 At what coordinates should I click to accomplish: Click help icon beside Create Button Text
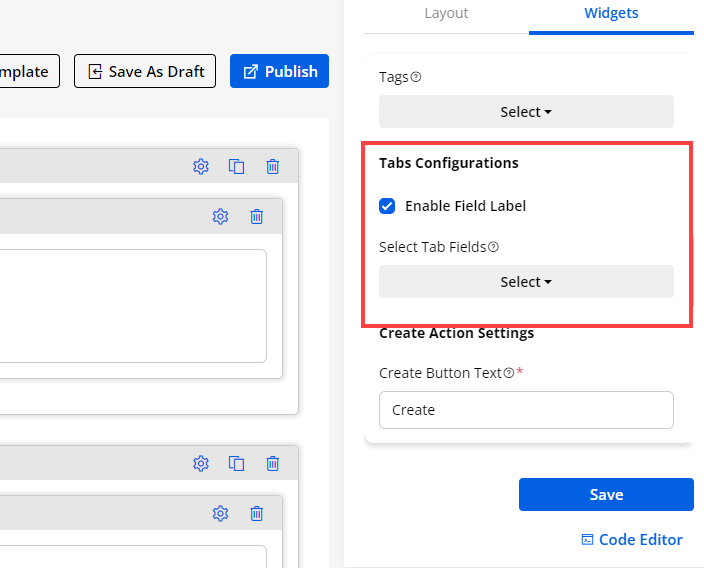[509, 373]
